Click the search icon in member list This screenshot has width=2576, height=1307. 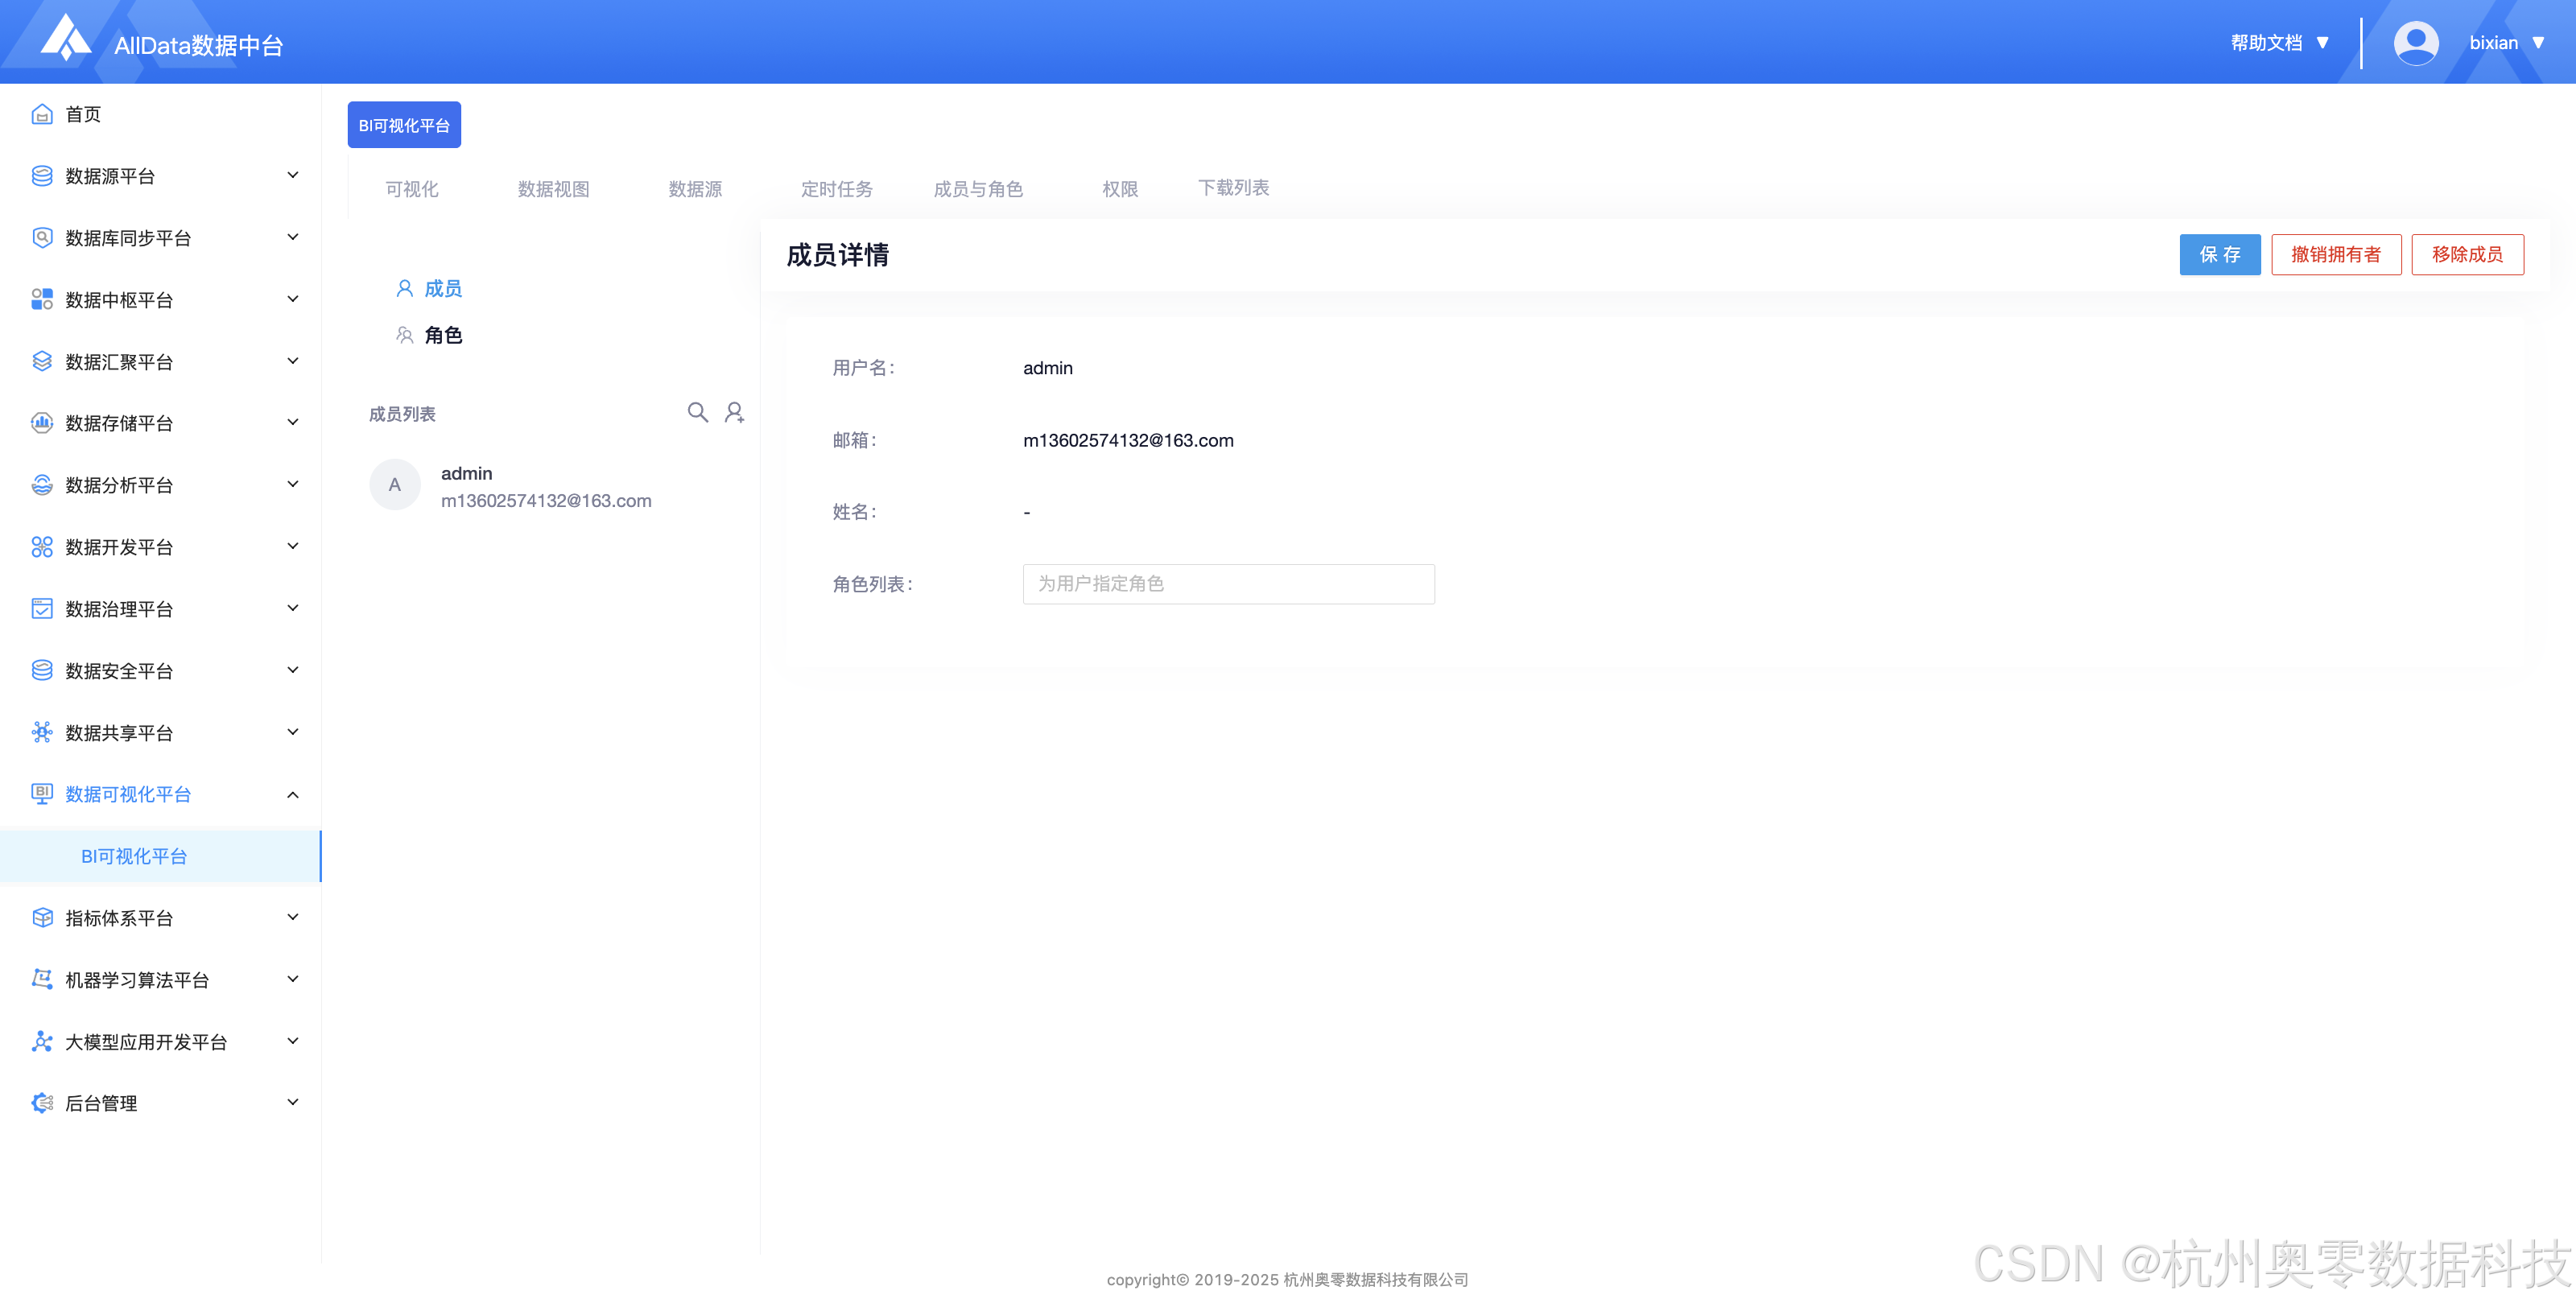tap(697, 412)
